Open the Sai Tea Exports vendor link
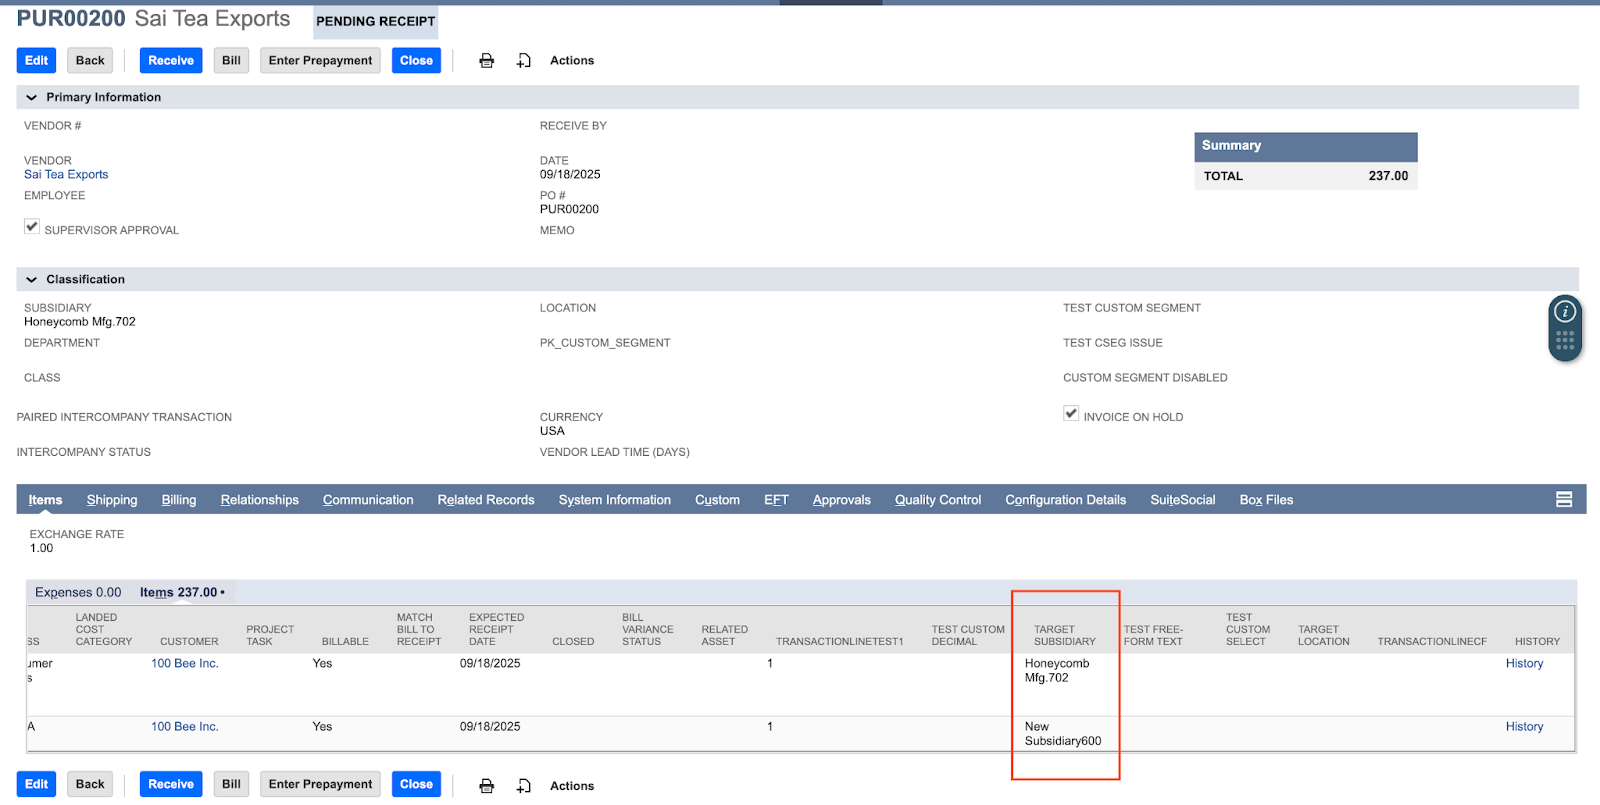Image resolution: width=1600 pixels, height=805 pixels. pyautogui.click(x=66, y=175)
